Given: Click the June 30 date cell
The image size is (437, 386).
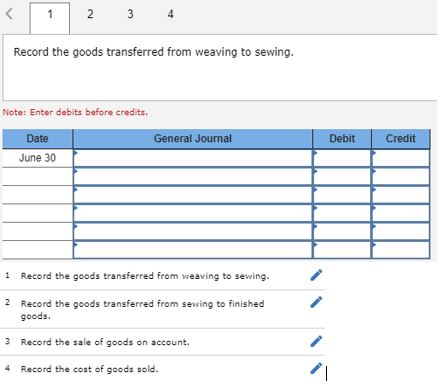Looking at the screenshot, I should point(37,158).
